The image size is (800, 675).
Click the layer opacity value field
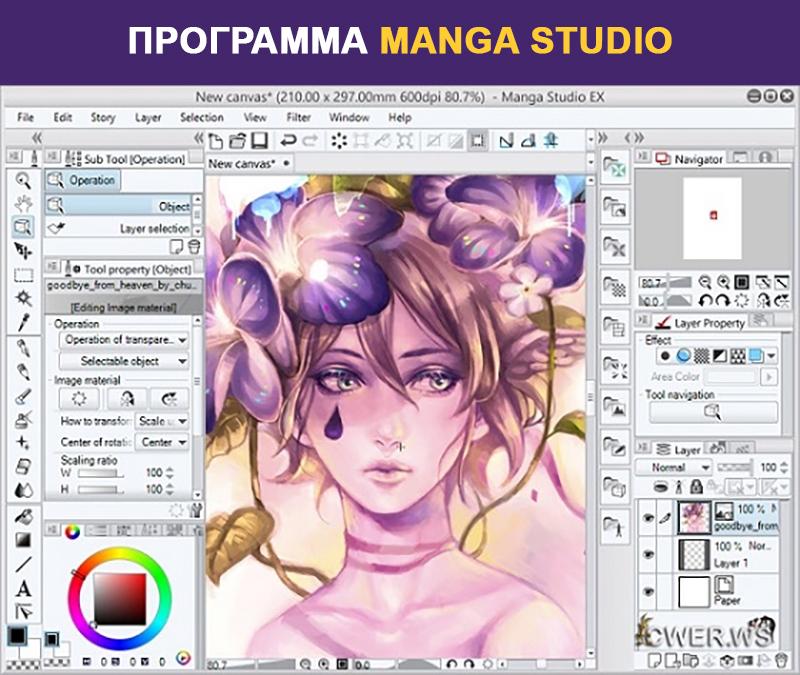(768, 467)
